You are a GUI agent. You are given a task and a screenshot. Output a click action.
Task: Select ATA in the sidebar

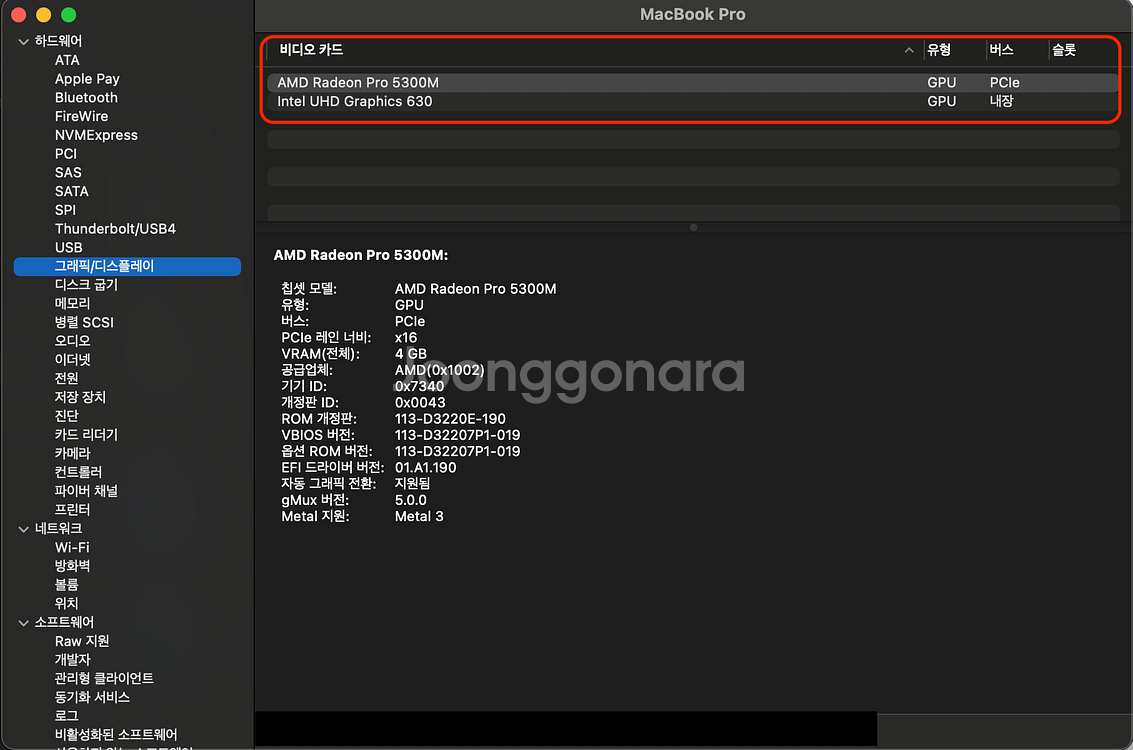click(x=67, y=60)
